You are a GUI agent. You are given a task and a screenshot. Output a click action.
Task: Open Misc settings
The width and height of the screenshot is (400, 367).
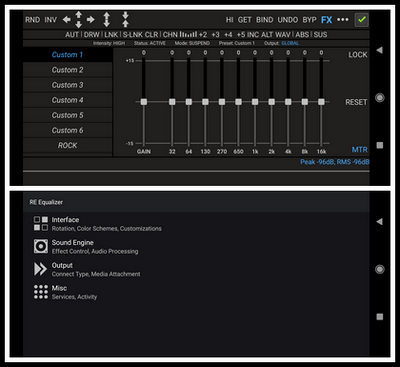[x=196, y=292]
